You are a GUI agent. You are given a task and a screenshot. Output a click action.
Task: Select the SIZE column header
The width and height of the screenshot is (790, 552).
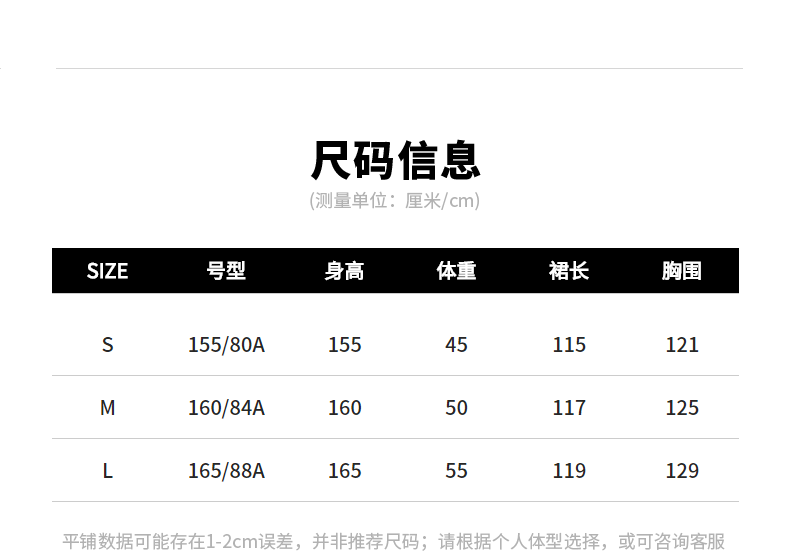pos(107,271)
